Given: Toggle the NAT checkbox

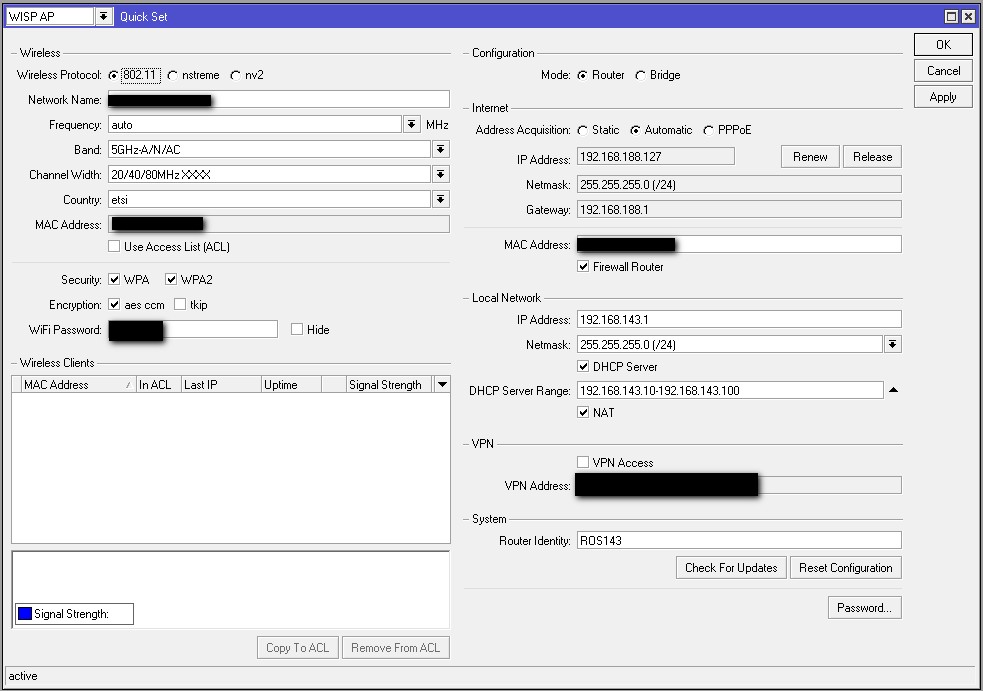Looking at the screenshot, I should click(583, 412).
